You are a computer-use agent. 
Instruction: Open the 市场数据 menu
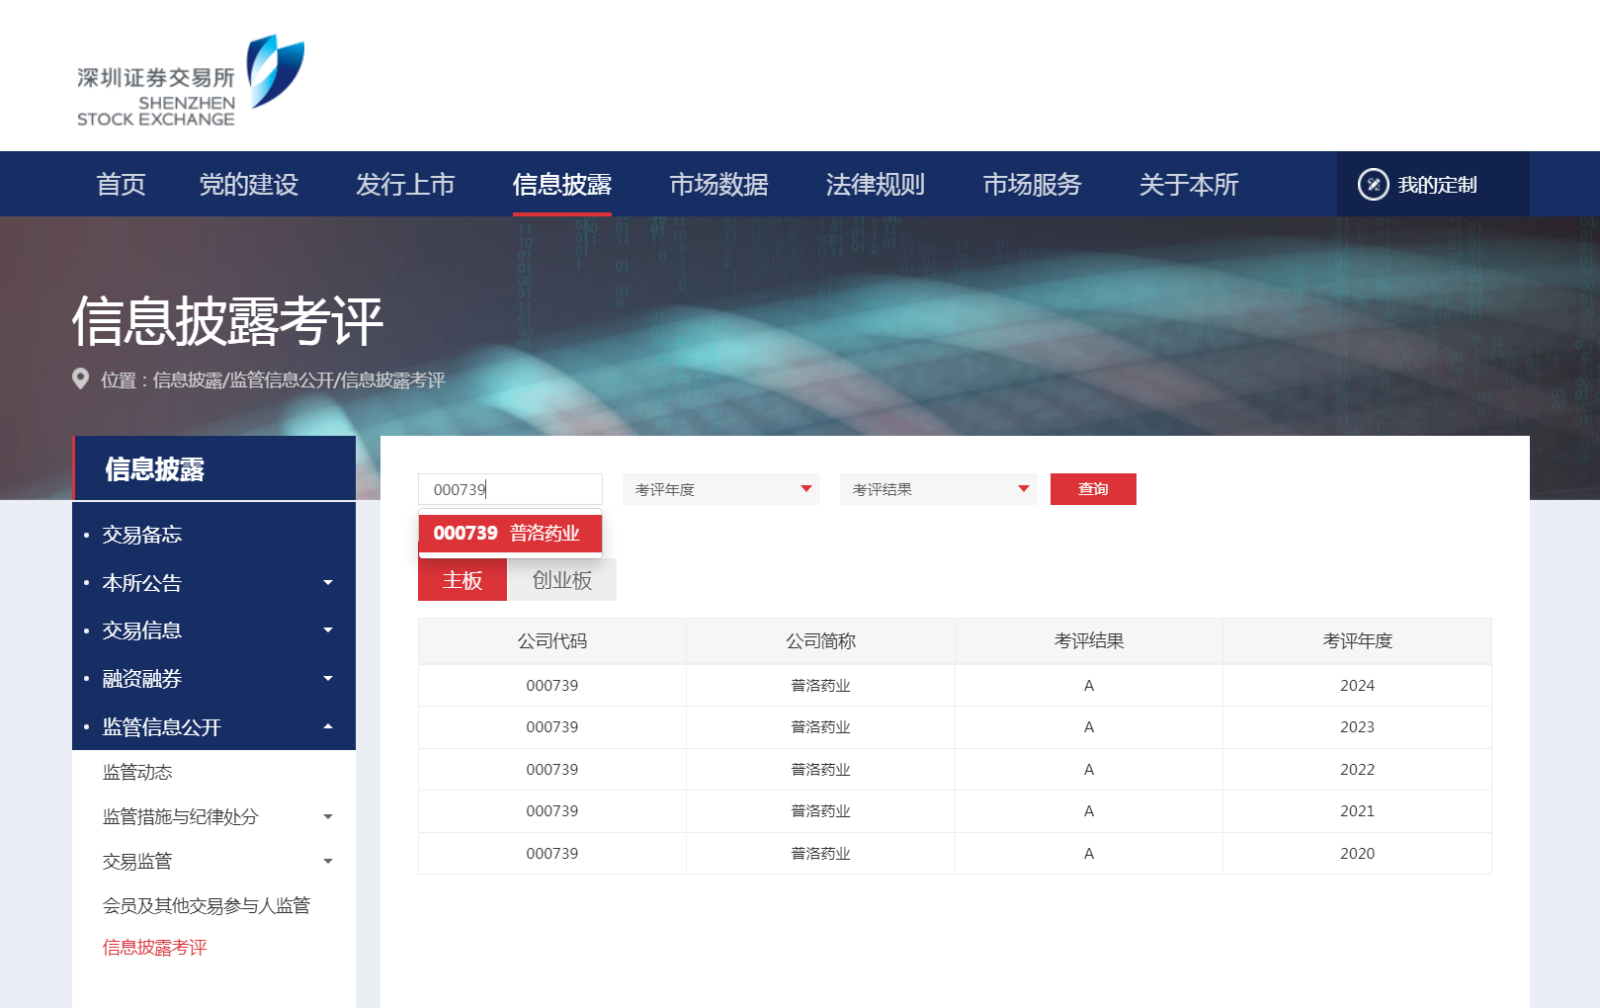pos(718,184)
